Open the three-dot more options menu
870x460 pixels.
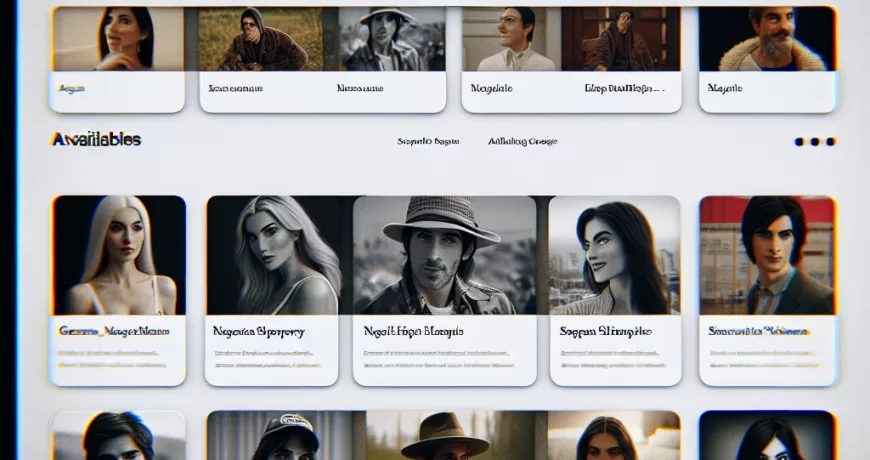click(815, 142)
